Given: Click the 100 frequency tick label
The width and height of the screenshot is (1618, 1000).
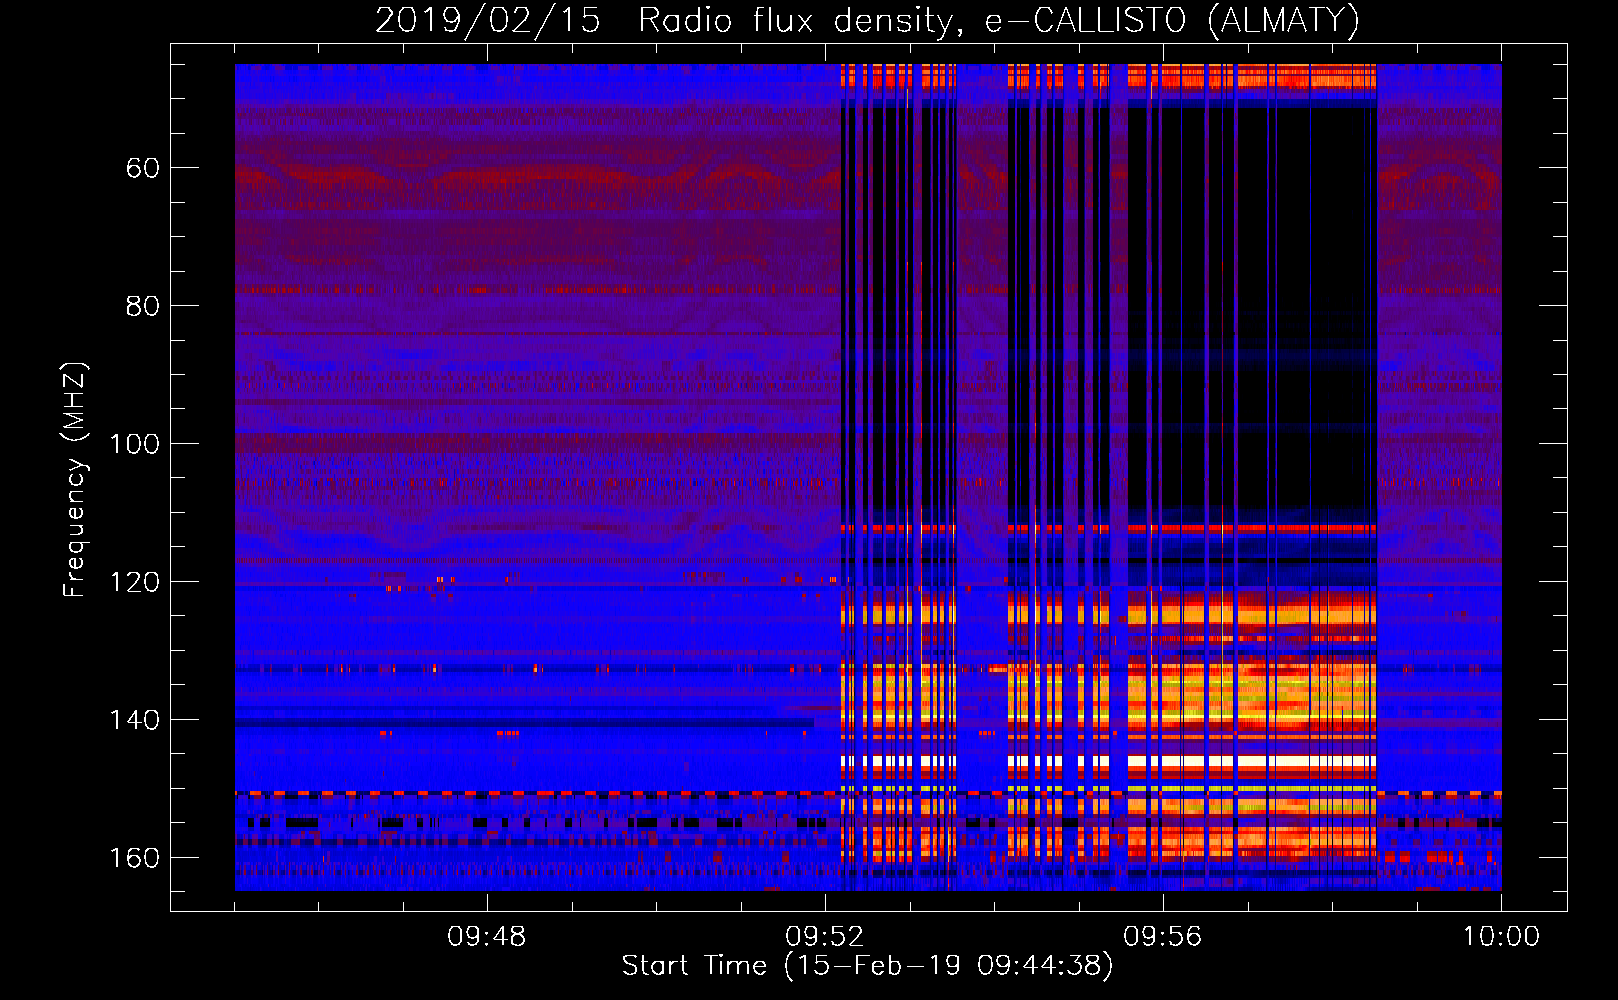Looking at the screenshot, I should click(135, 444).
